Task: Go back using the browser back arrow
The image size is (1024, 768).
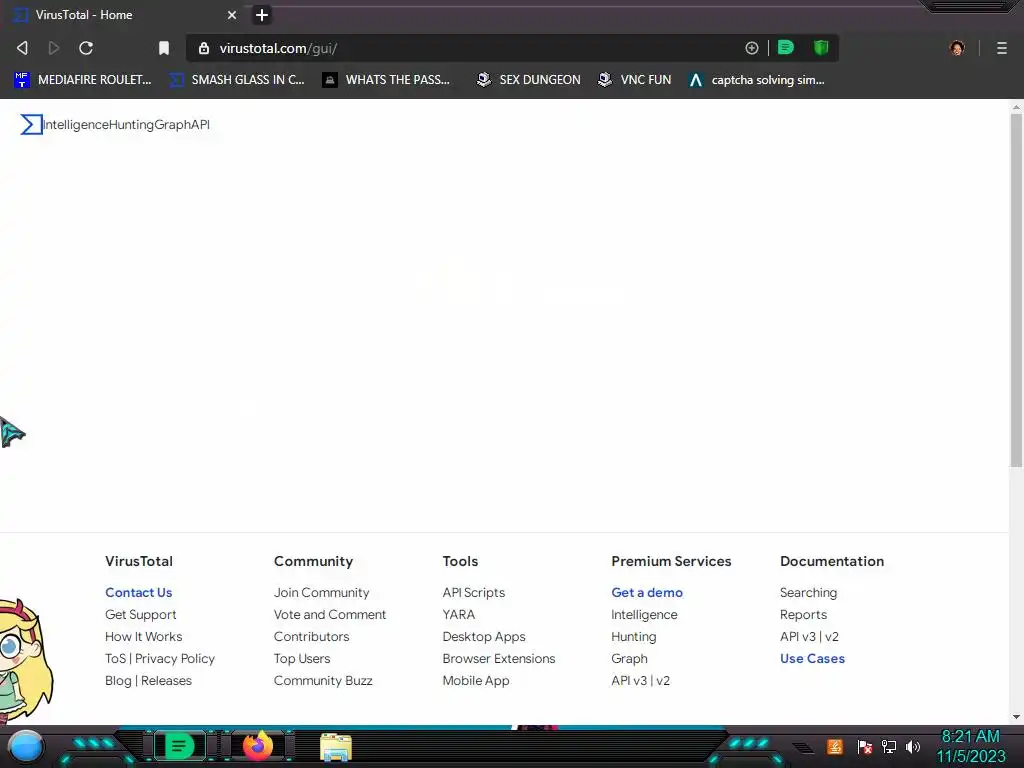Action: tap(22, 48)
